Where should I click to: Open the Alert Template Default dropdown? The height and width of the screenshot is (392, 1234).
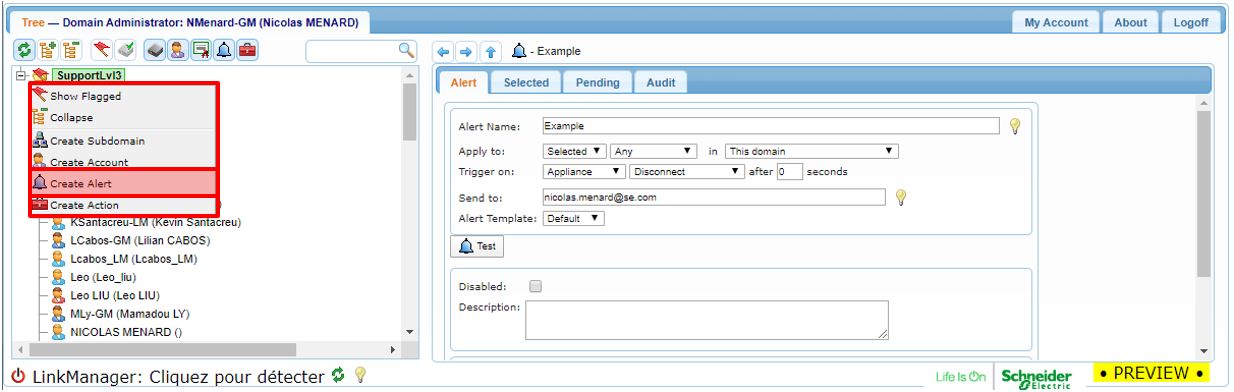coord(575,218)
